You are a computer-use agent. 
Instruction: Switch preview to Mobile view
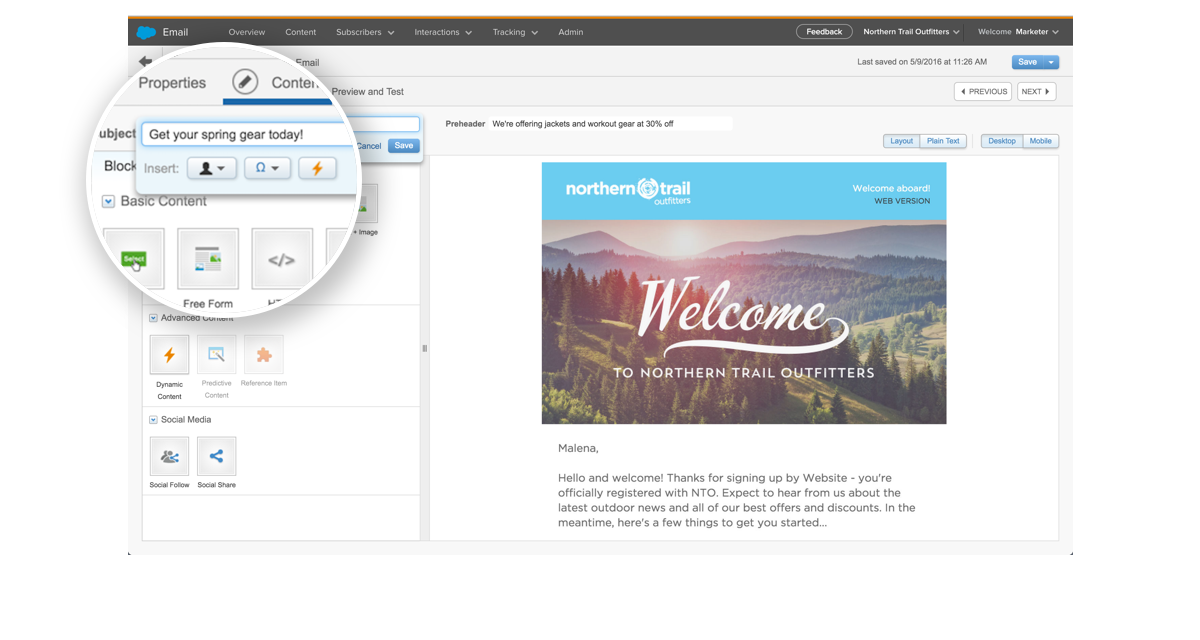tap(1040, 141)
